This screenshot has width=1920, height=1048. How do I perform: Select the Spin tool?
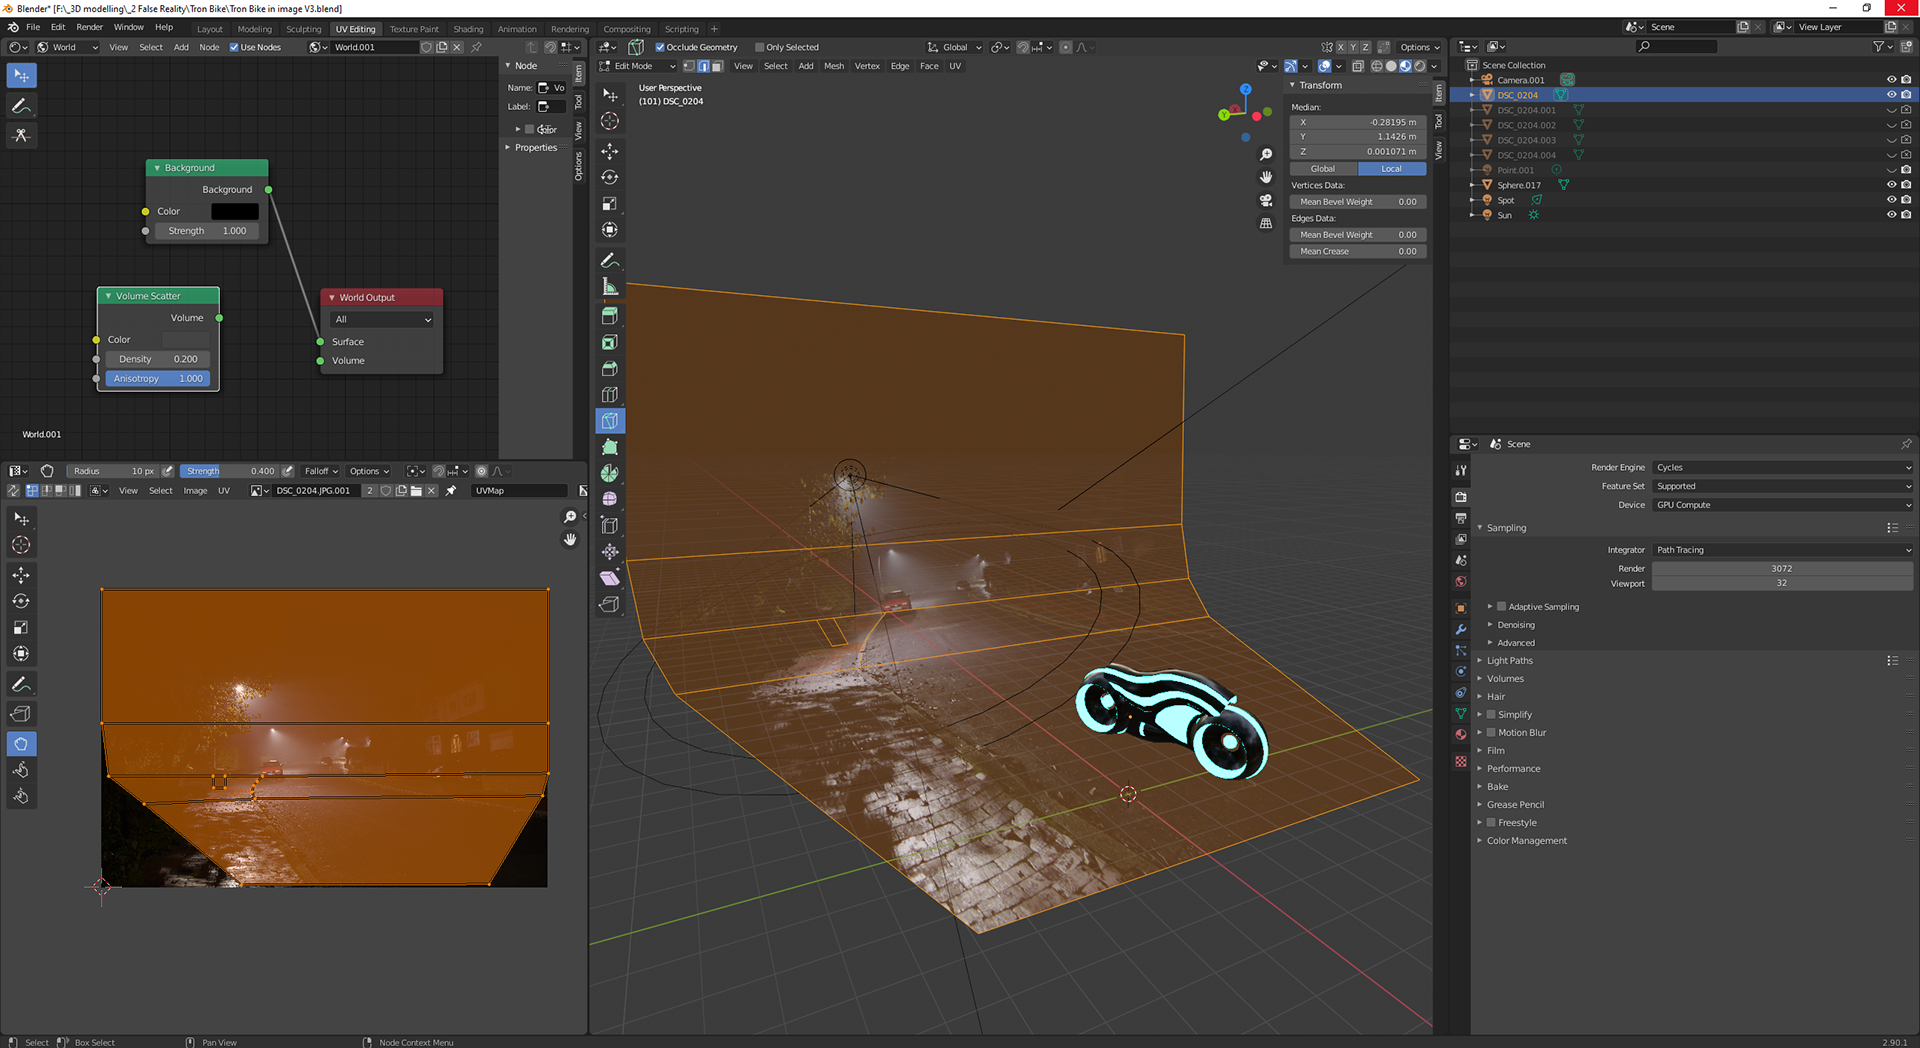tap(610, 473)
